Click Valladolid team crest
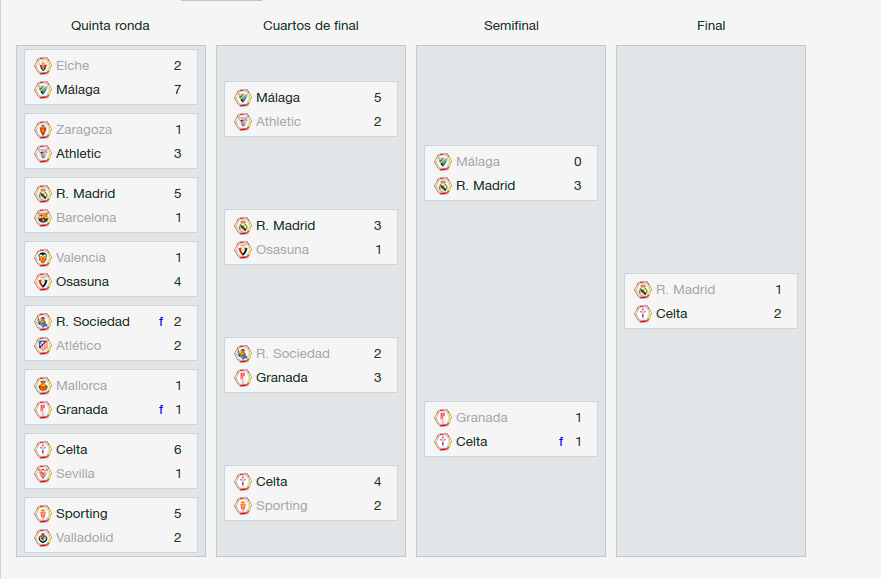The width and height of the screenshot is (881, 579). point(43,537)
